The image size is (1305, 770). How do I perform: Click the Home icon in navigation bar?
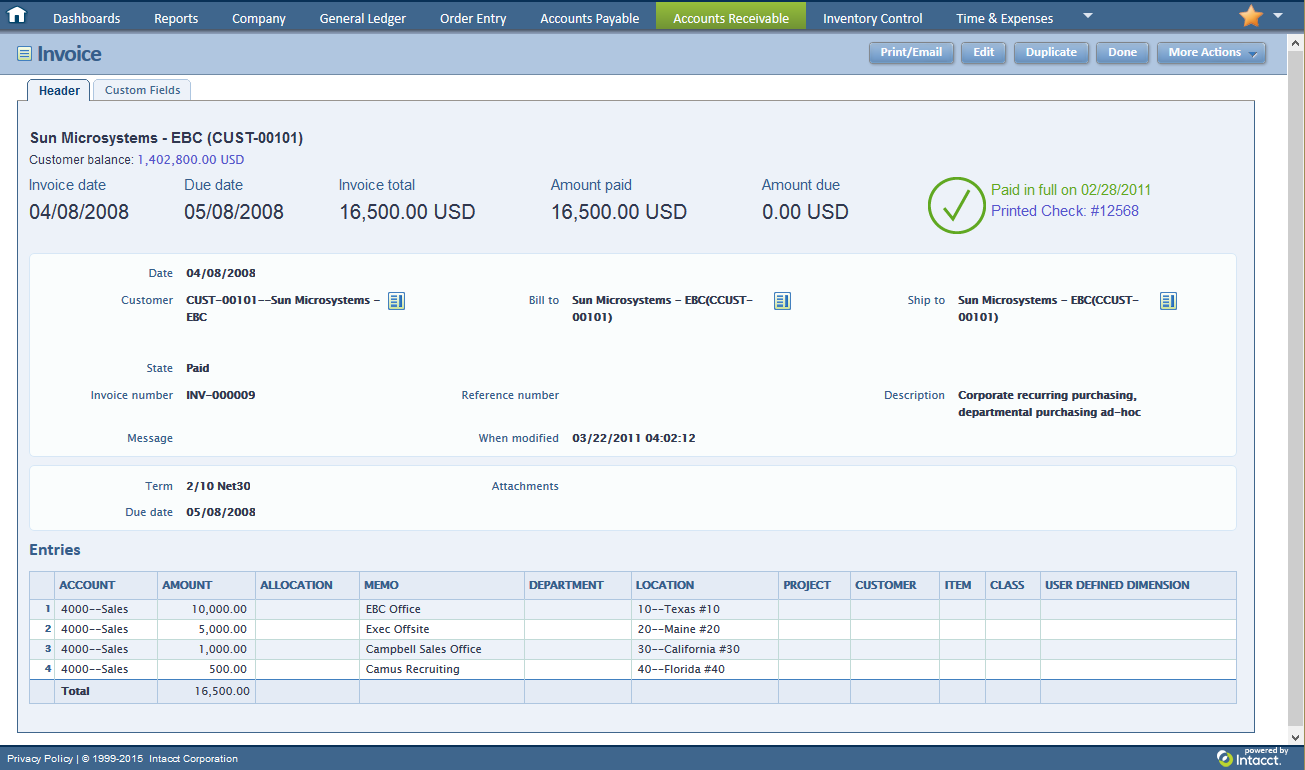17,15
